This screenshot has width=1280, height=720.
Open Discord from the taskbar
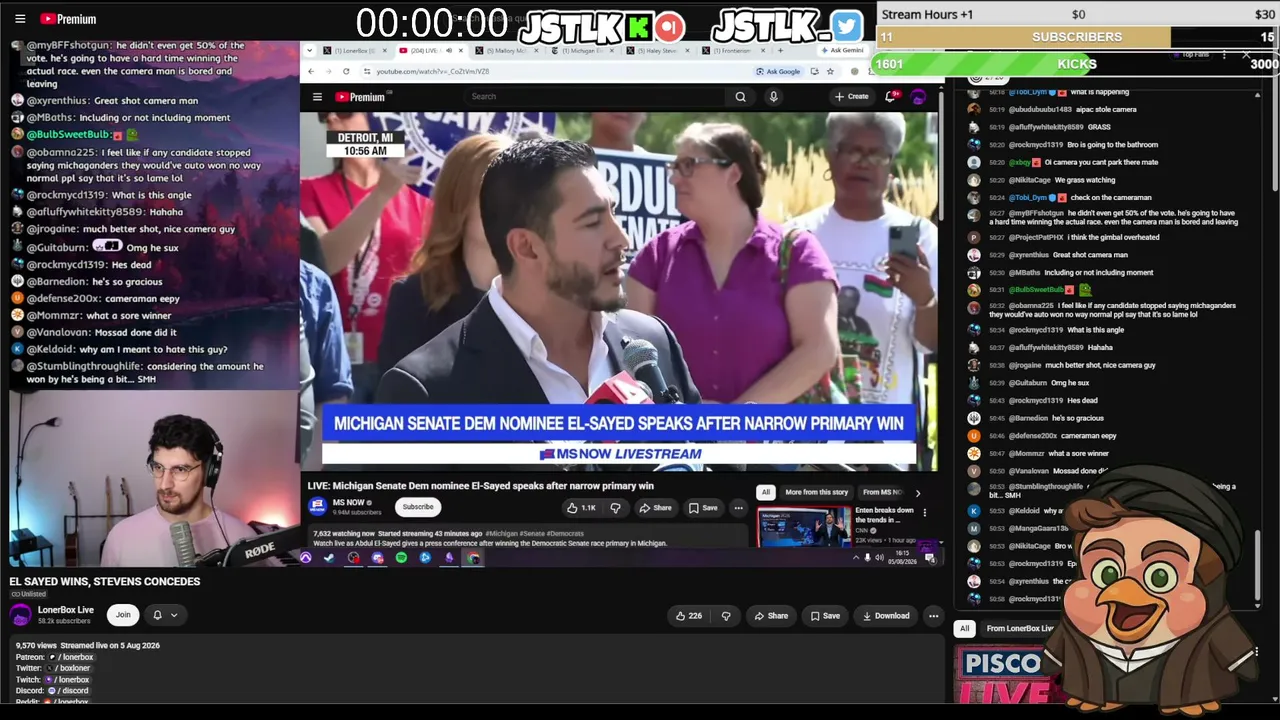click(x=377, y=558)
